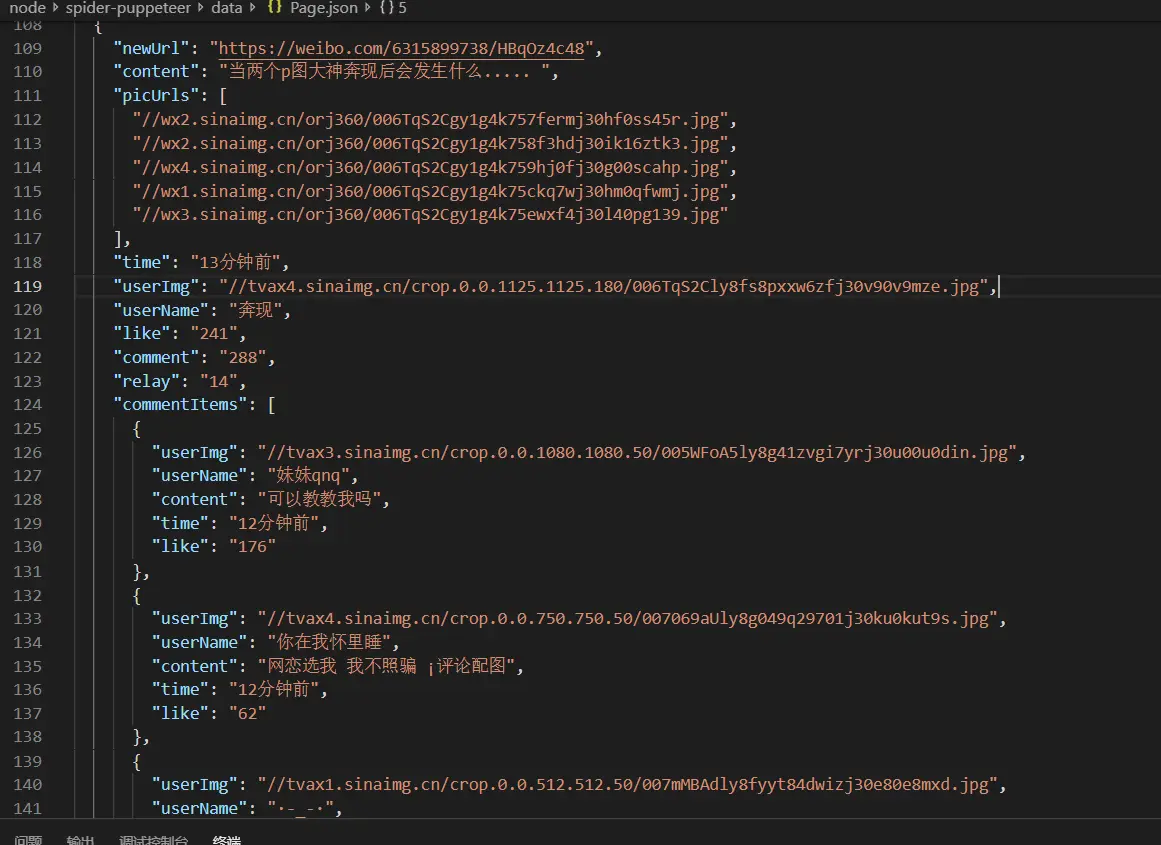1161x845 pixels.
Task: Click the like value "176"
Action: click(252, 547)
